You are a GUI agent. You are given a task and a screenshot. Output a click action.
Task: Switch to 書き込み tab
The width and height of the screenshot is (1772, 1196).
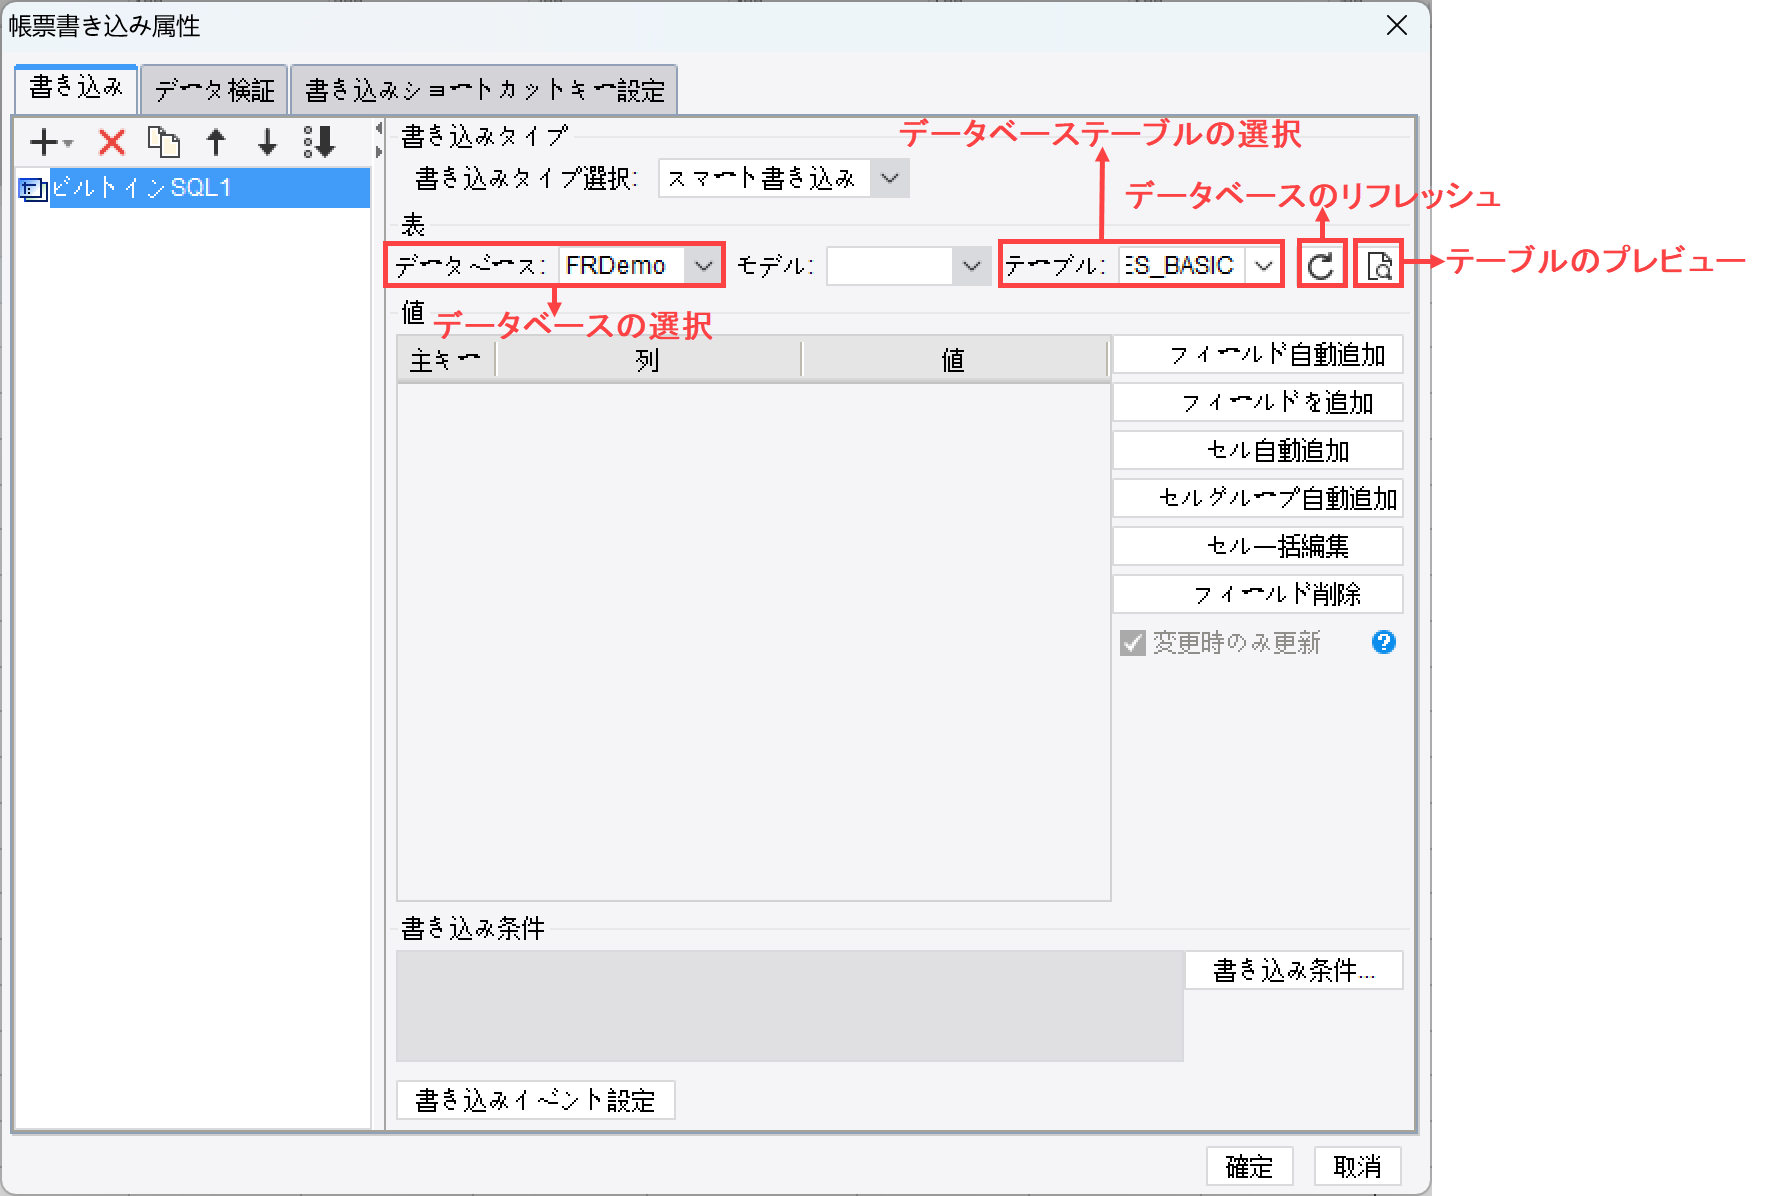click(76, 89)
